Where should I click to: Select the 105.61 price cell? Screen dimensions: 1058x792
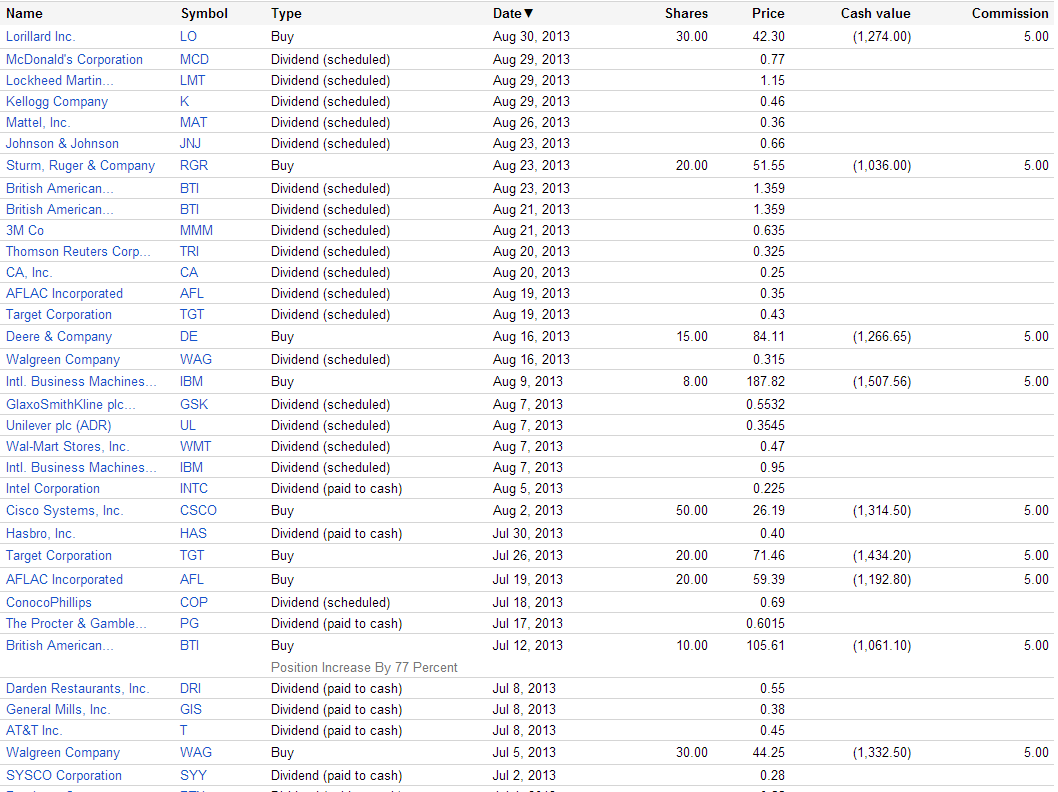[765, 645]
